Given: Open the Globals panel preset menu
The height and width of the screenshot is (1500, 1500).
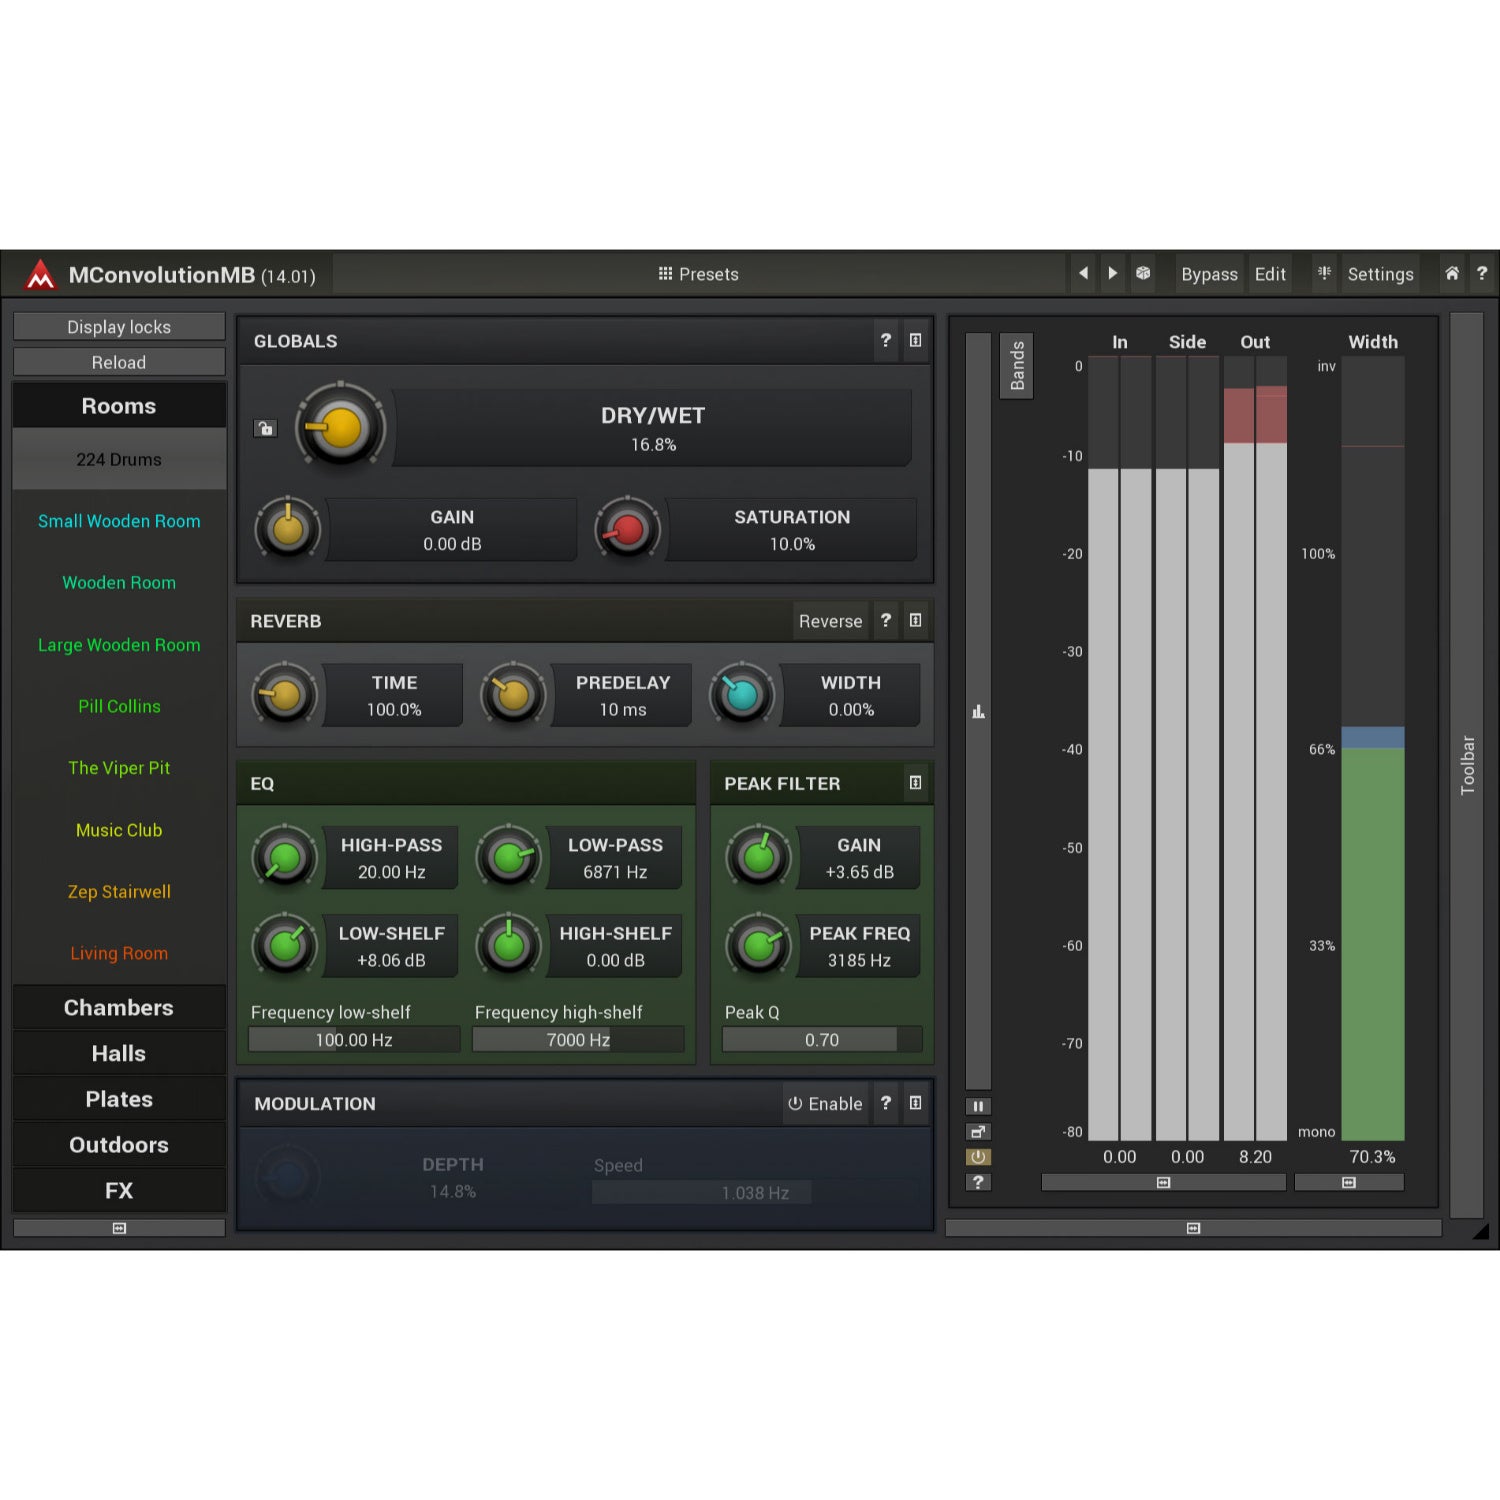Looking at the screenshot, I should [x=915, y=340].
